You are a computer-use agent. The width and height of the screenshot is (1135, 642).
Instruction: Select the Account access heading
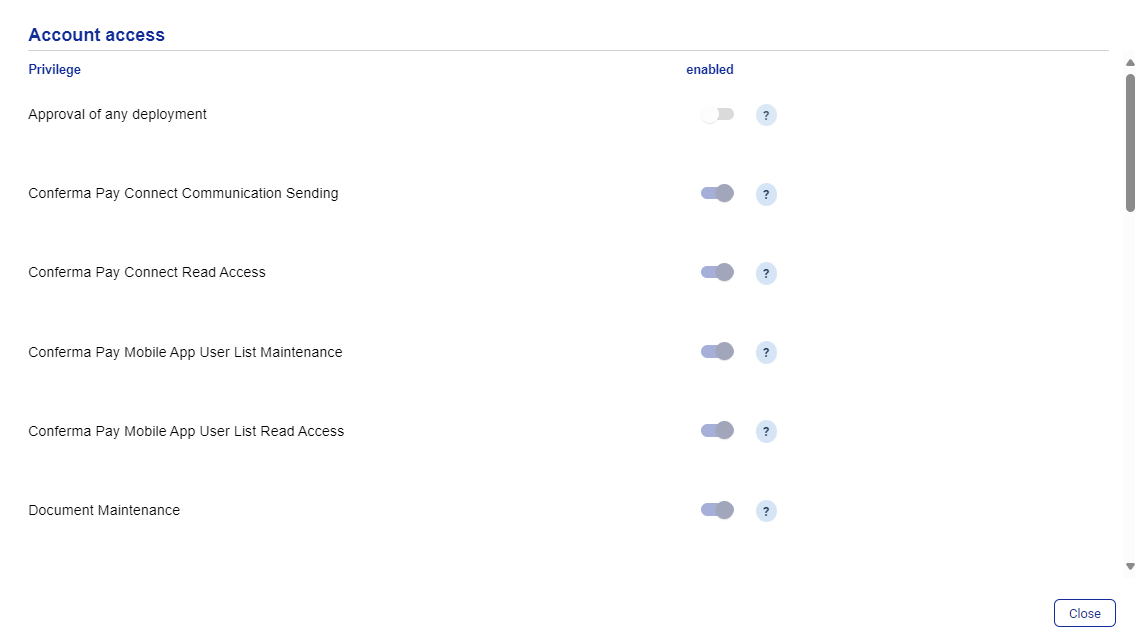pyautogui.click(x=96, y=35)
